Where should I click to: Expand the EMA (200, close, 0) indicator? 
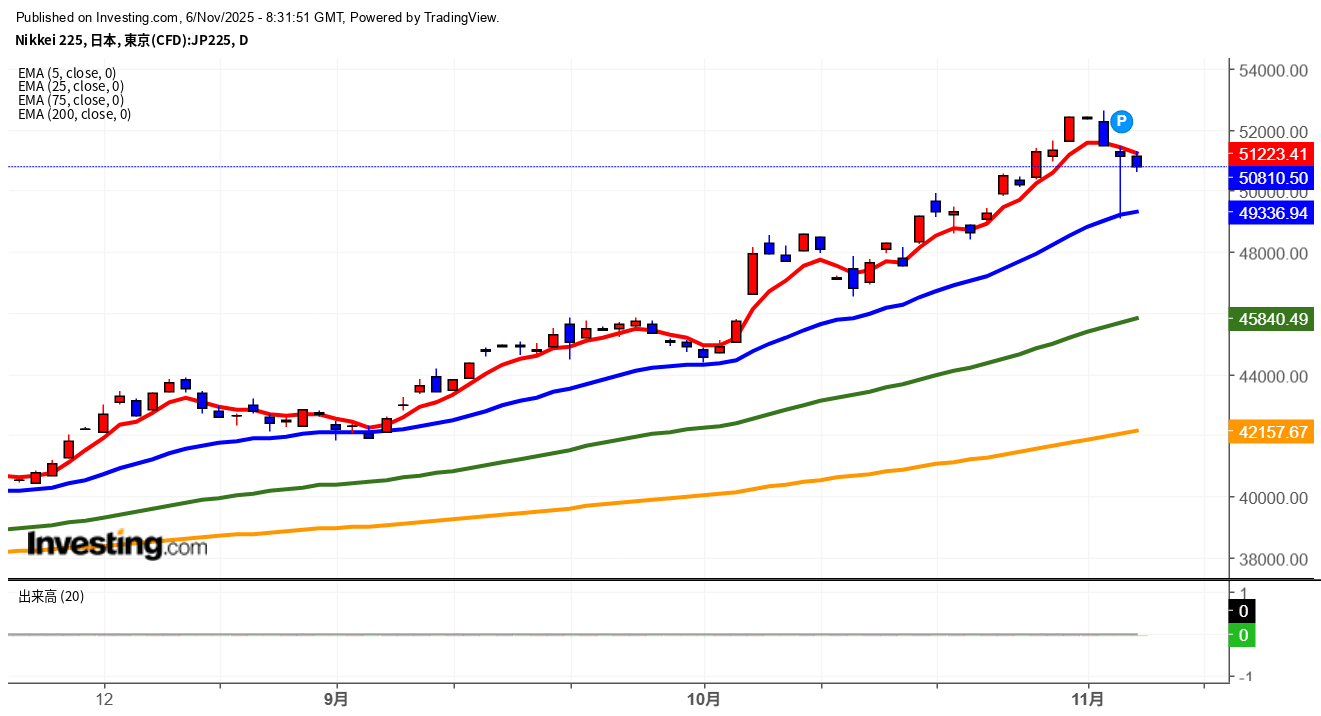click(x=74, y=114)
